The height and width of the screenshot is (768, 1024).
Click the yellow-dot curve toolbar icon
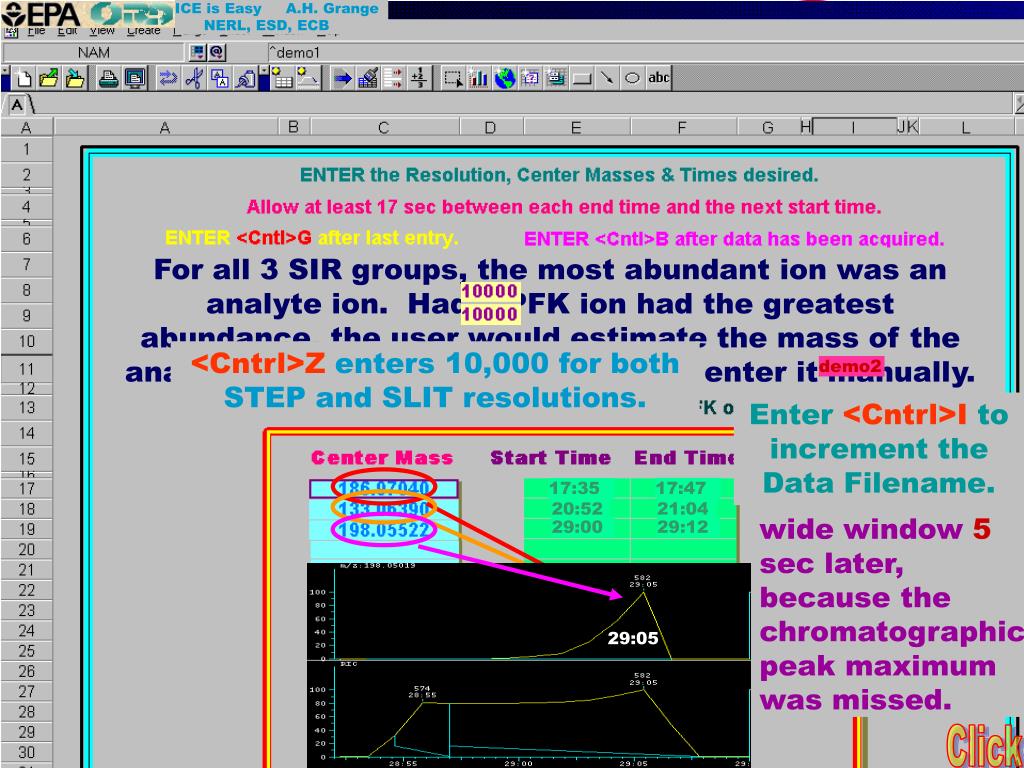[x=308, y=79]
